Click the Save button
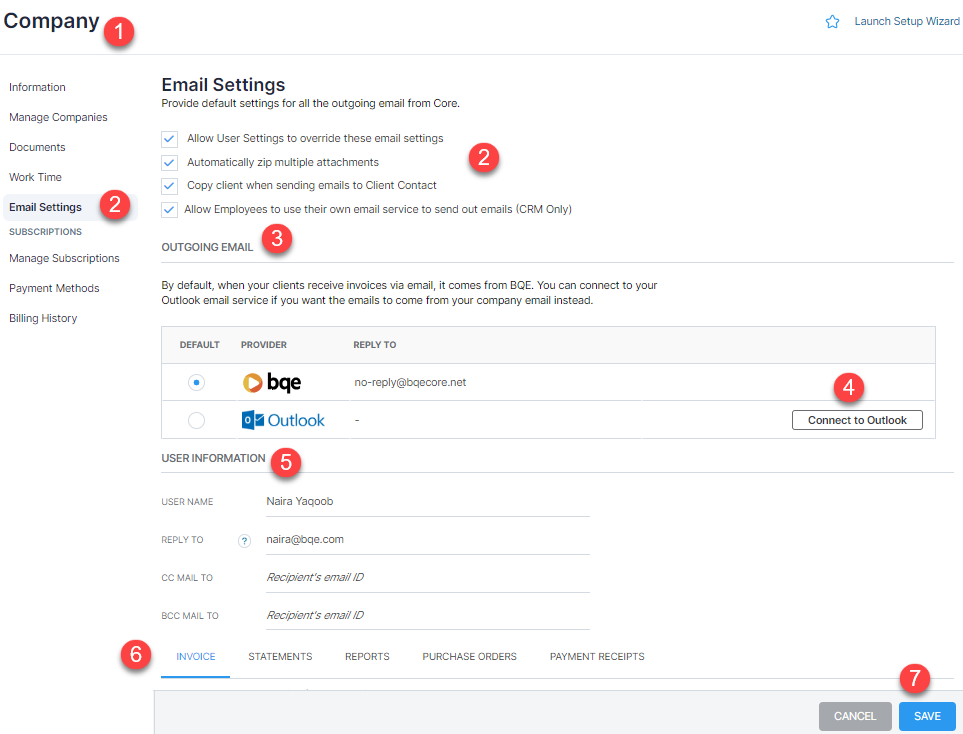 (927, 716)
